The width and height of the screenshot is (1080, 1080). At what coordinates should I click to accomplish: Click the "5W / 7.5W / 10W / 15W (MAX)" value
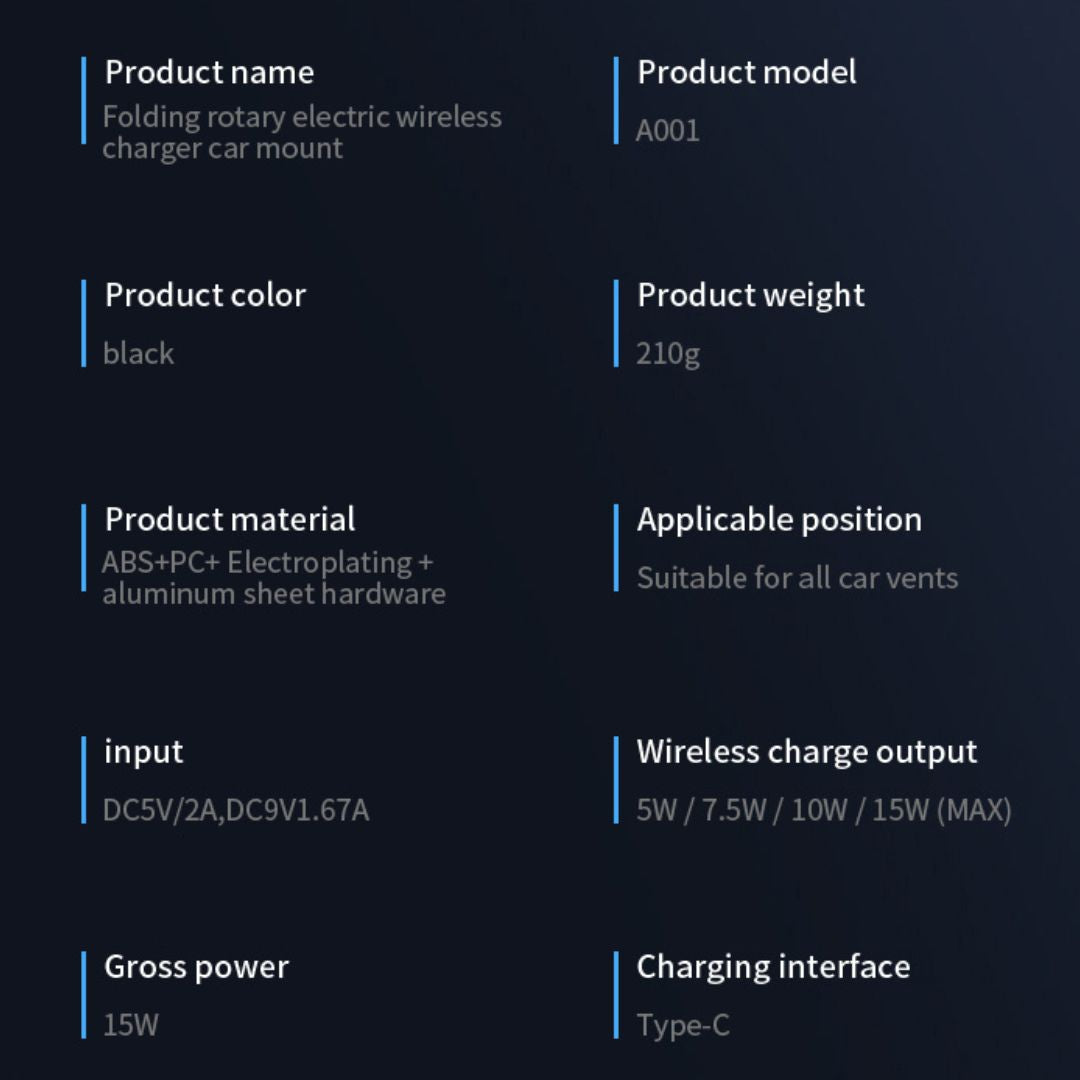(823, 809)
